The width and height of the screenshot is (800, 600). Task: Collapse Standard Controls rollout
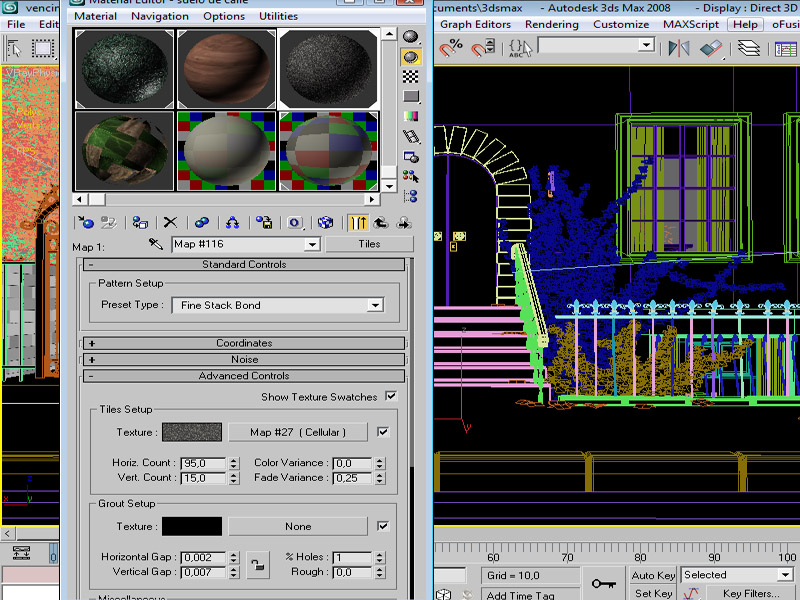click(x=244, y=264)
